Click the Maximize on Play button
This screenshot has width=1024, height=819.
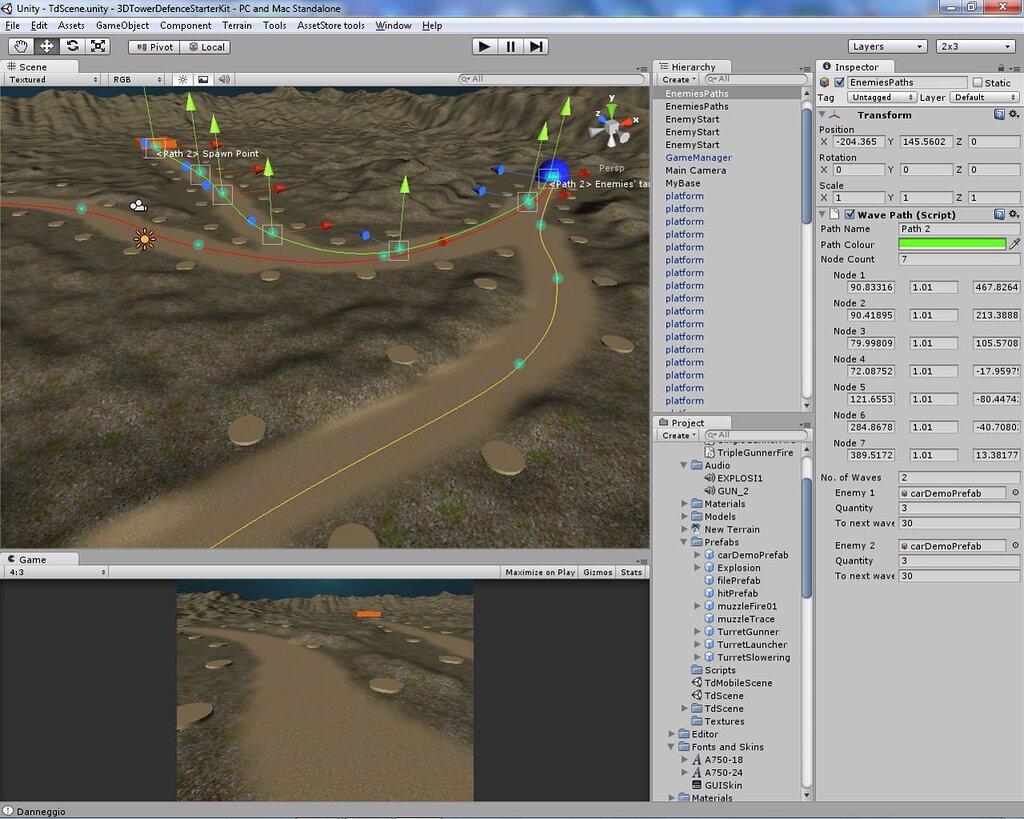coord(540,572)
